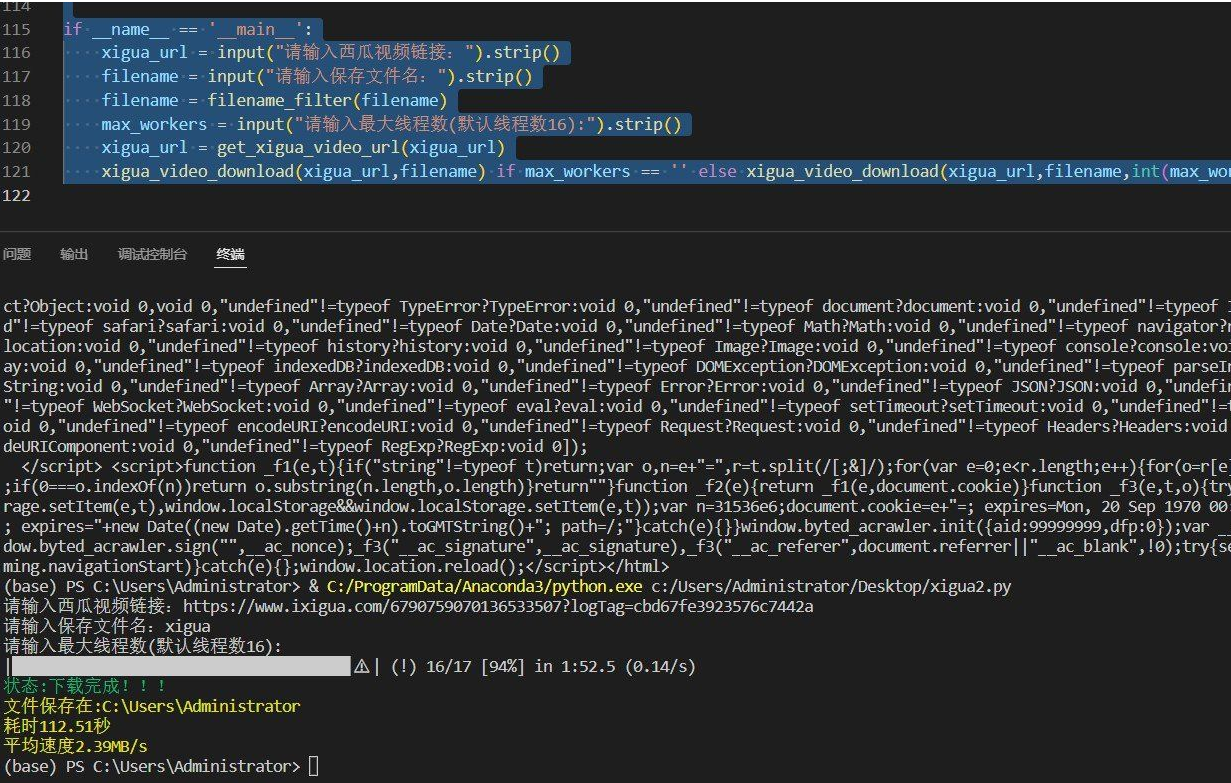Click line number 120 in the gutter
The image size is (1231, 783).
pyautogui.click(x=17, y=148)
